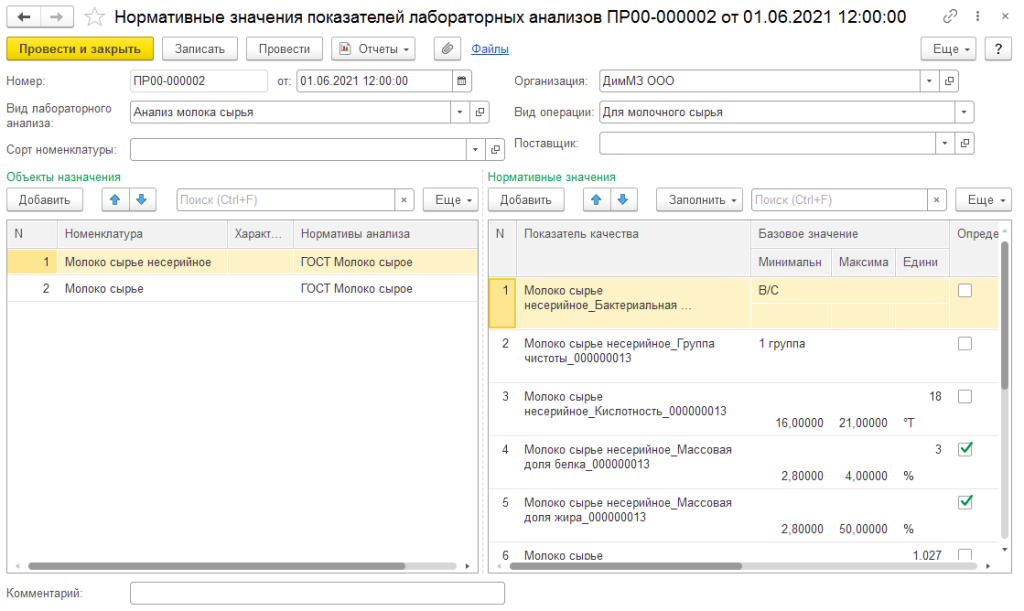Uncheck Массовая доля белка checkbox

tap(964, 450)
